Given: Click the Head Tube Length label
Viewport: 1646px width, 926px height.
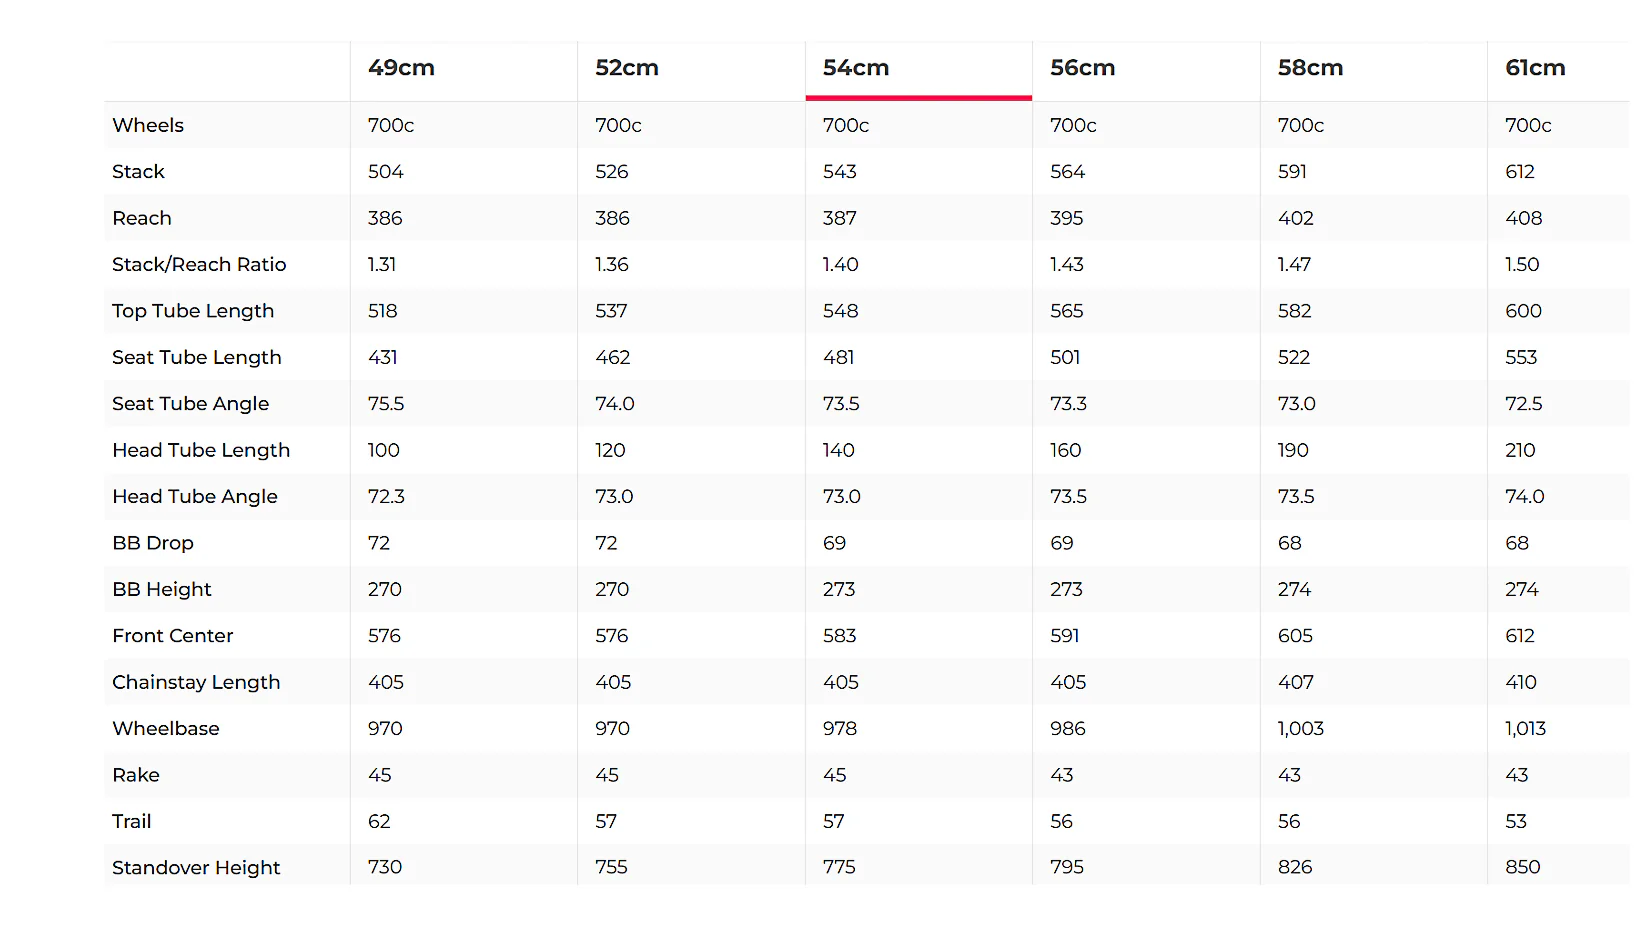Looking at the screenshot, I should click(x=201, y=450).
